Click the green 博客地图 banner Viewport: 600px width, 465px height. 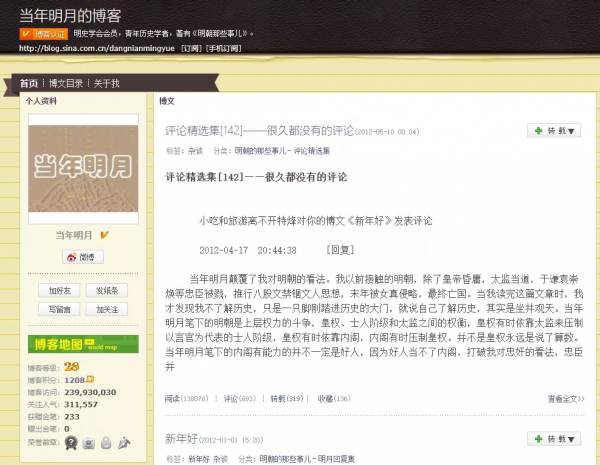(83, 344)
